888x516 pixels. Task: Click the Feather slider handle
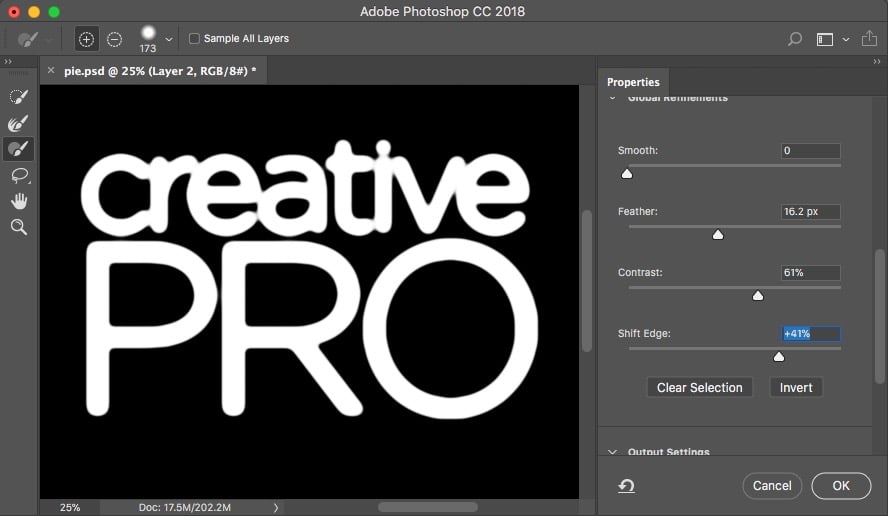(x=717, y=235)
